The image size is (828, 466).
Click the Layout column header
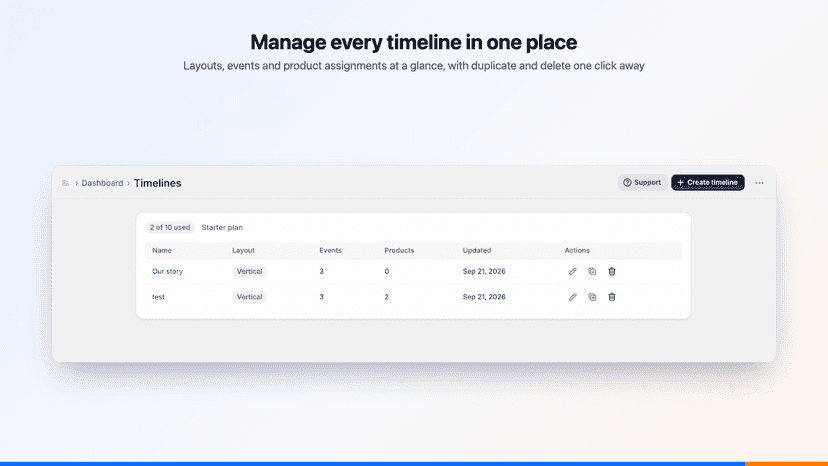tap(243, 250)
